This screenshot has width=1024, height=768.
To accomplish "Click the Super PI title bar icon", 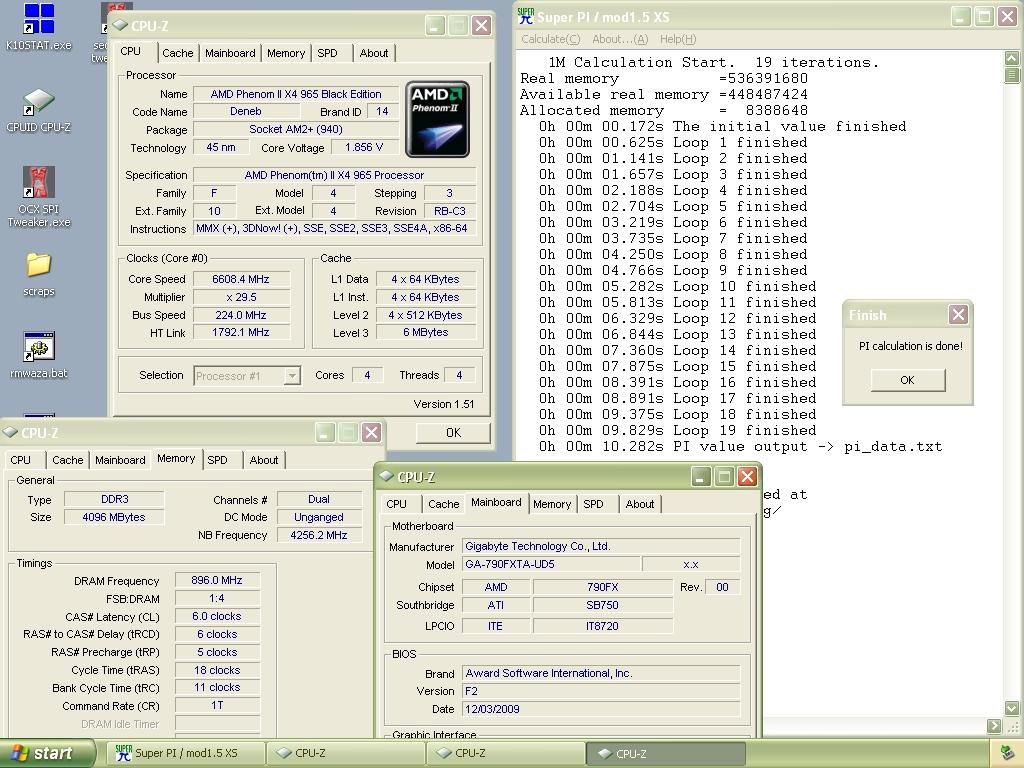I will [526, 16].
